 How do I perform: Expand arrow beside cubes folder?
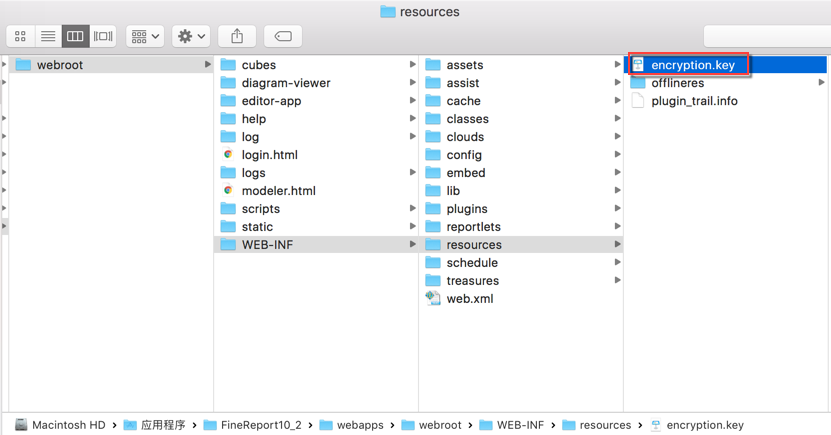coord(412,65)
